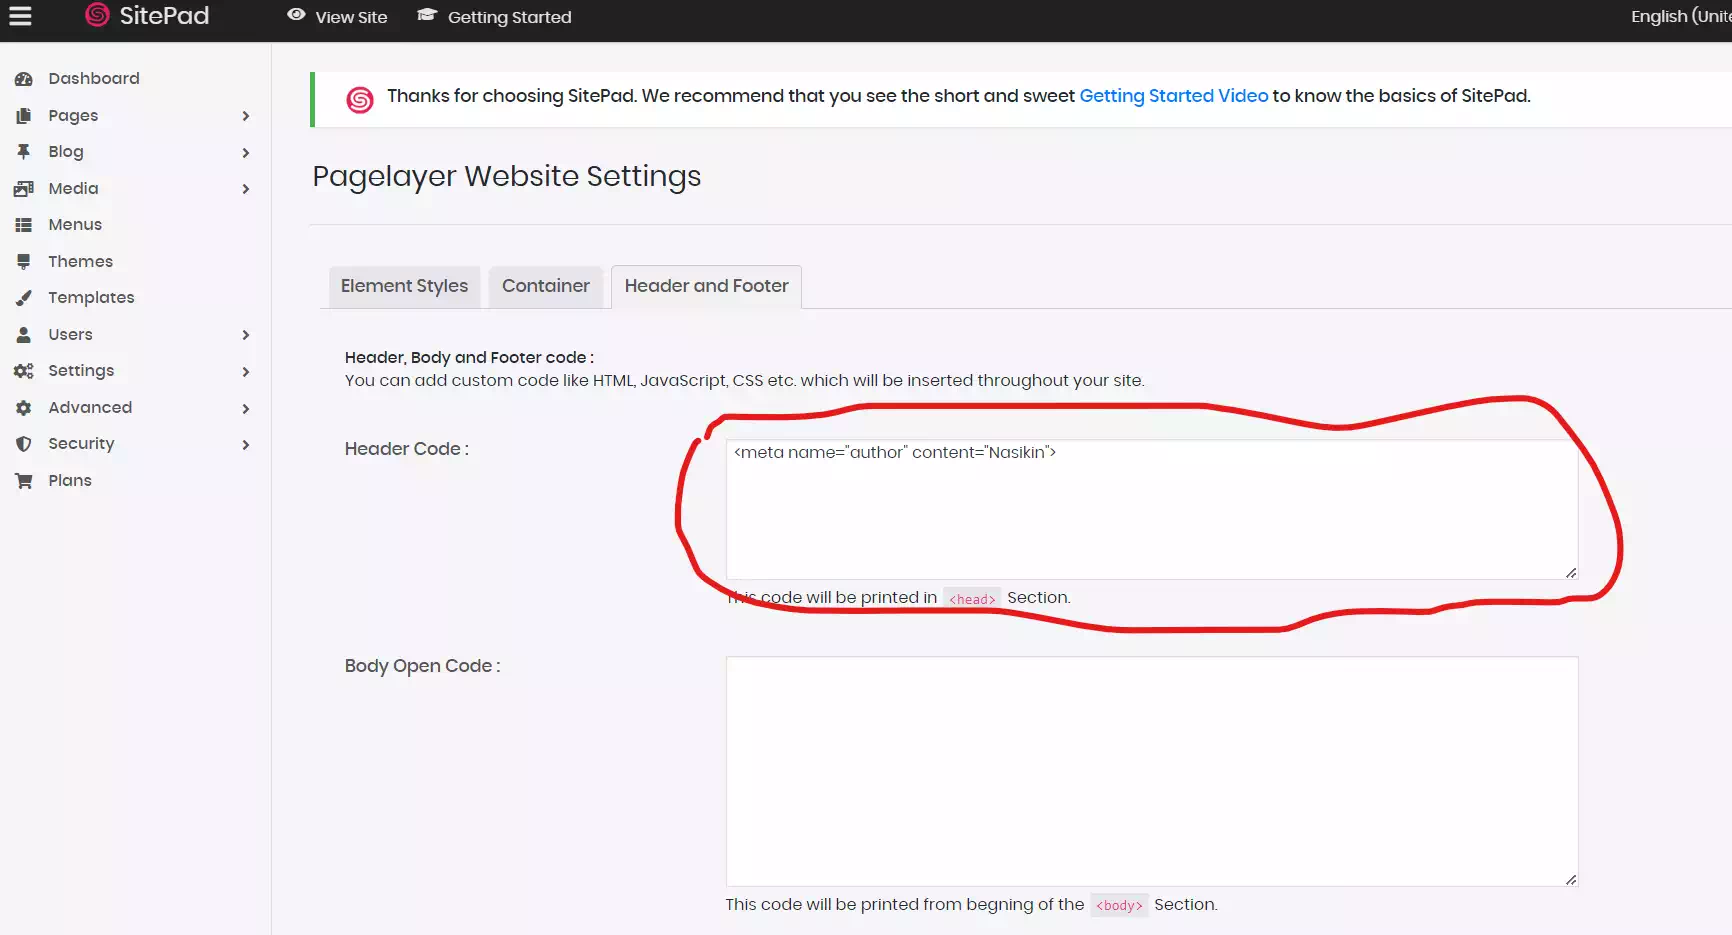Click the Getting Started graduation cap icon
Image resolution: width=1732 pixels, height=935 pixels.
pos(427,15)
